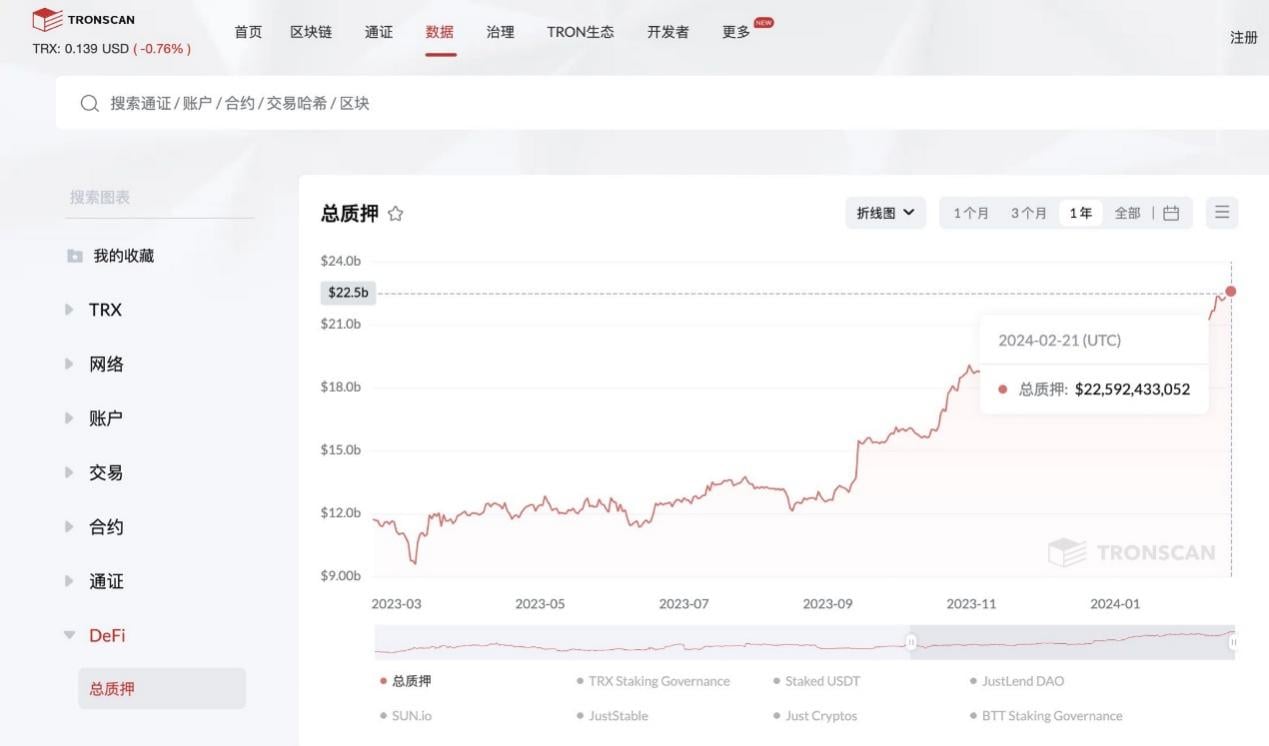Image resolution: width=1269 pixels, height=746 pixels.
Task: Open the 折线图 chart type dropdown
Action: (884, 212)
